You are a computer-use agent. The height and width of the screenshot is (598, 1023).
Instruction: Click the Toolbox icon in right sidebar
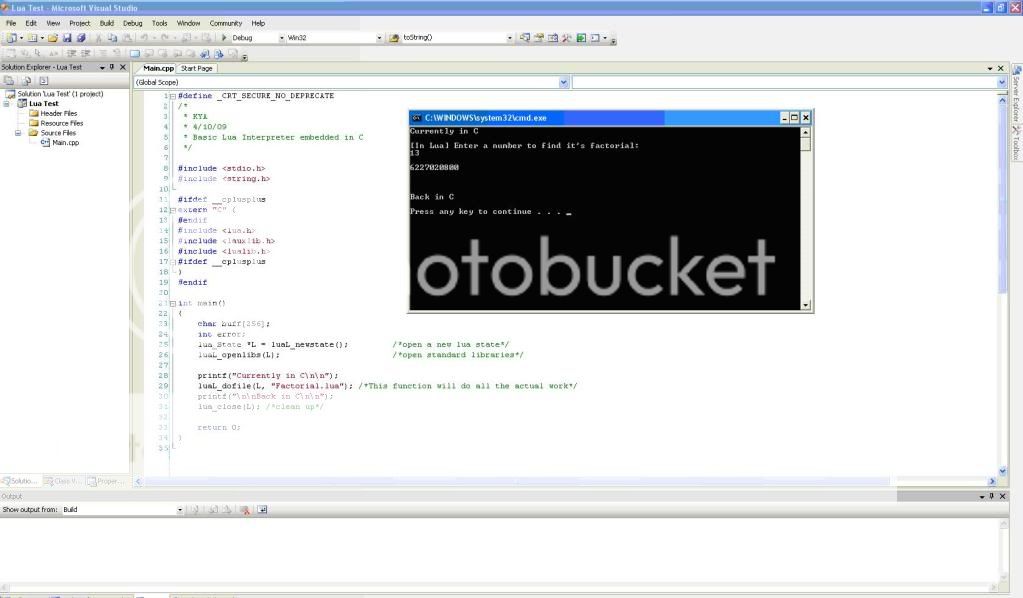click(x=1016, y=144)
